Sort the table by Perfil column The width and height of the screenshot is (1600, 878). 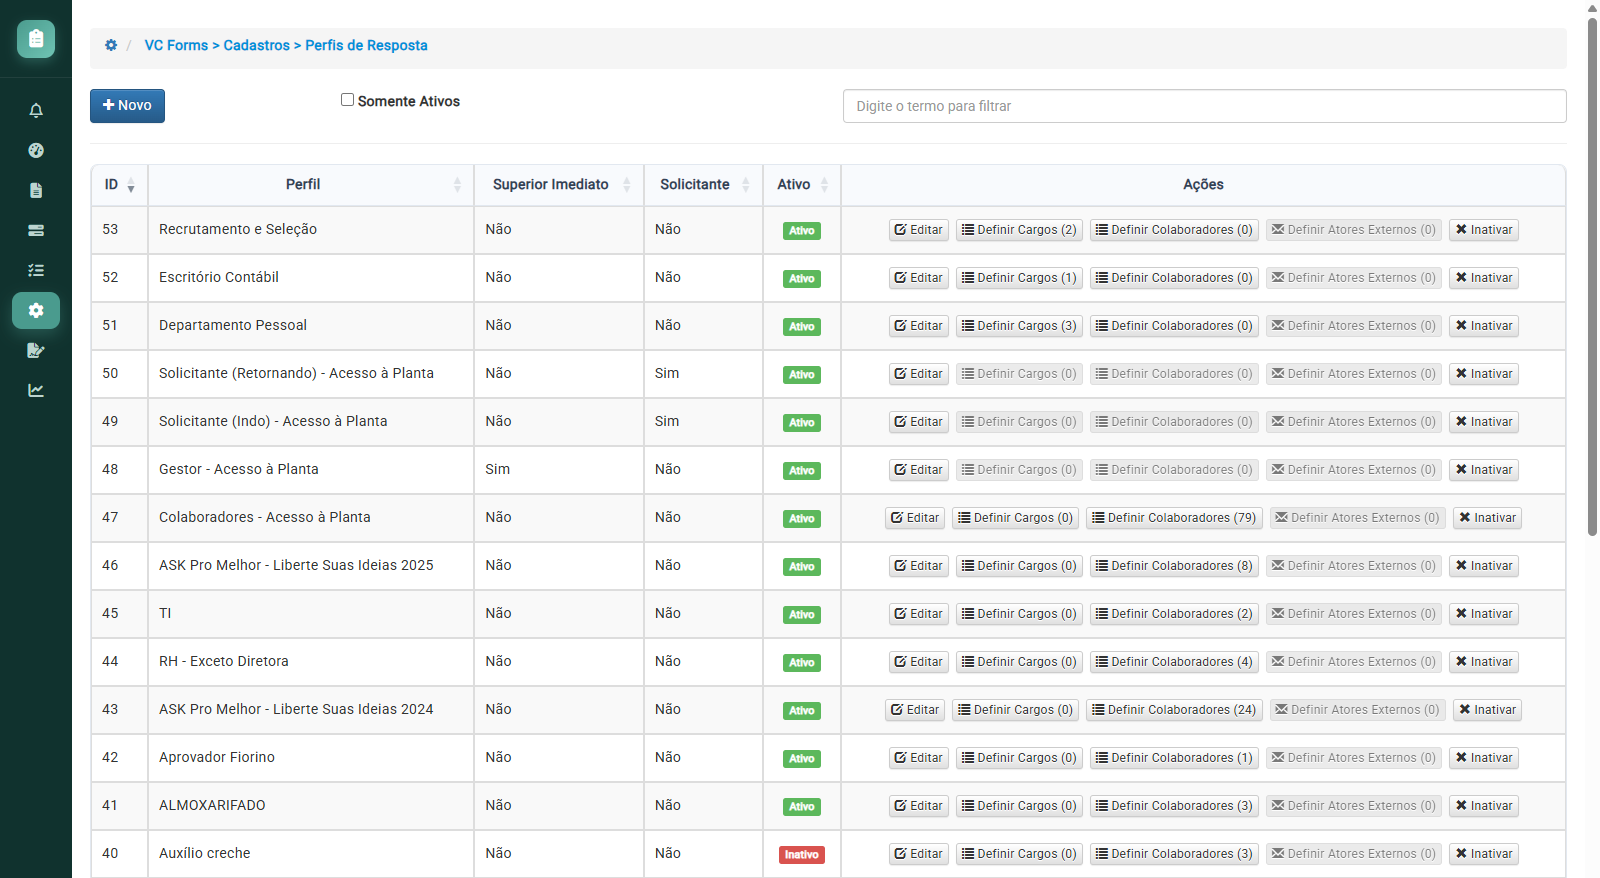311,185
